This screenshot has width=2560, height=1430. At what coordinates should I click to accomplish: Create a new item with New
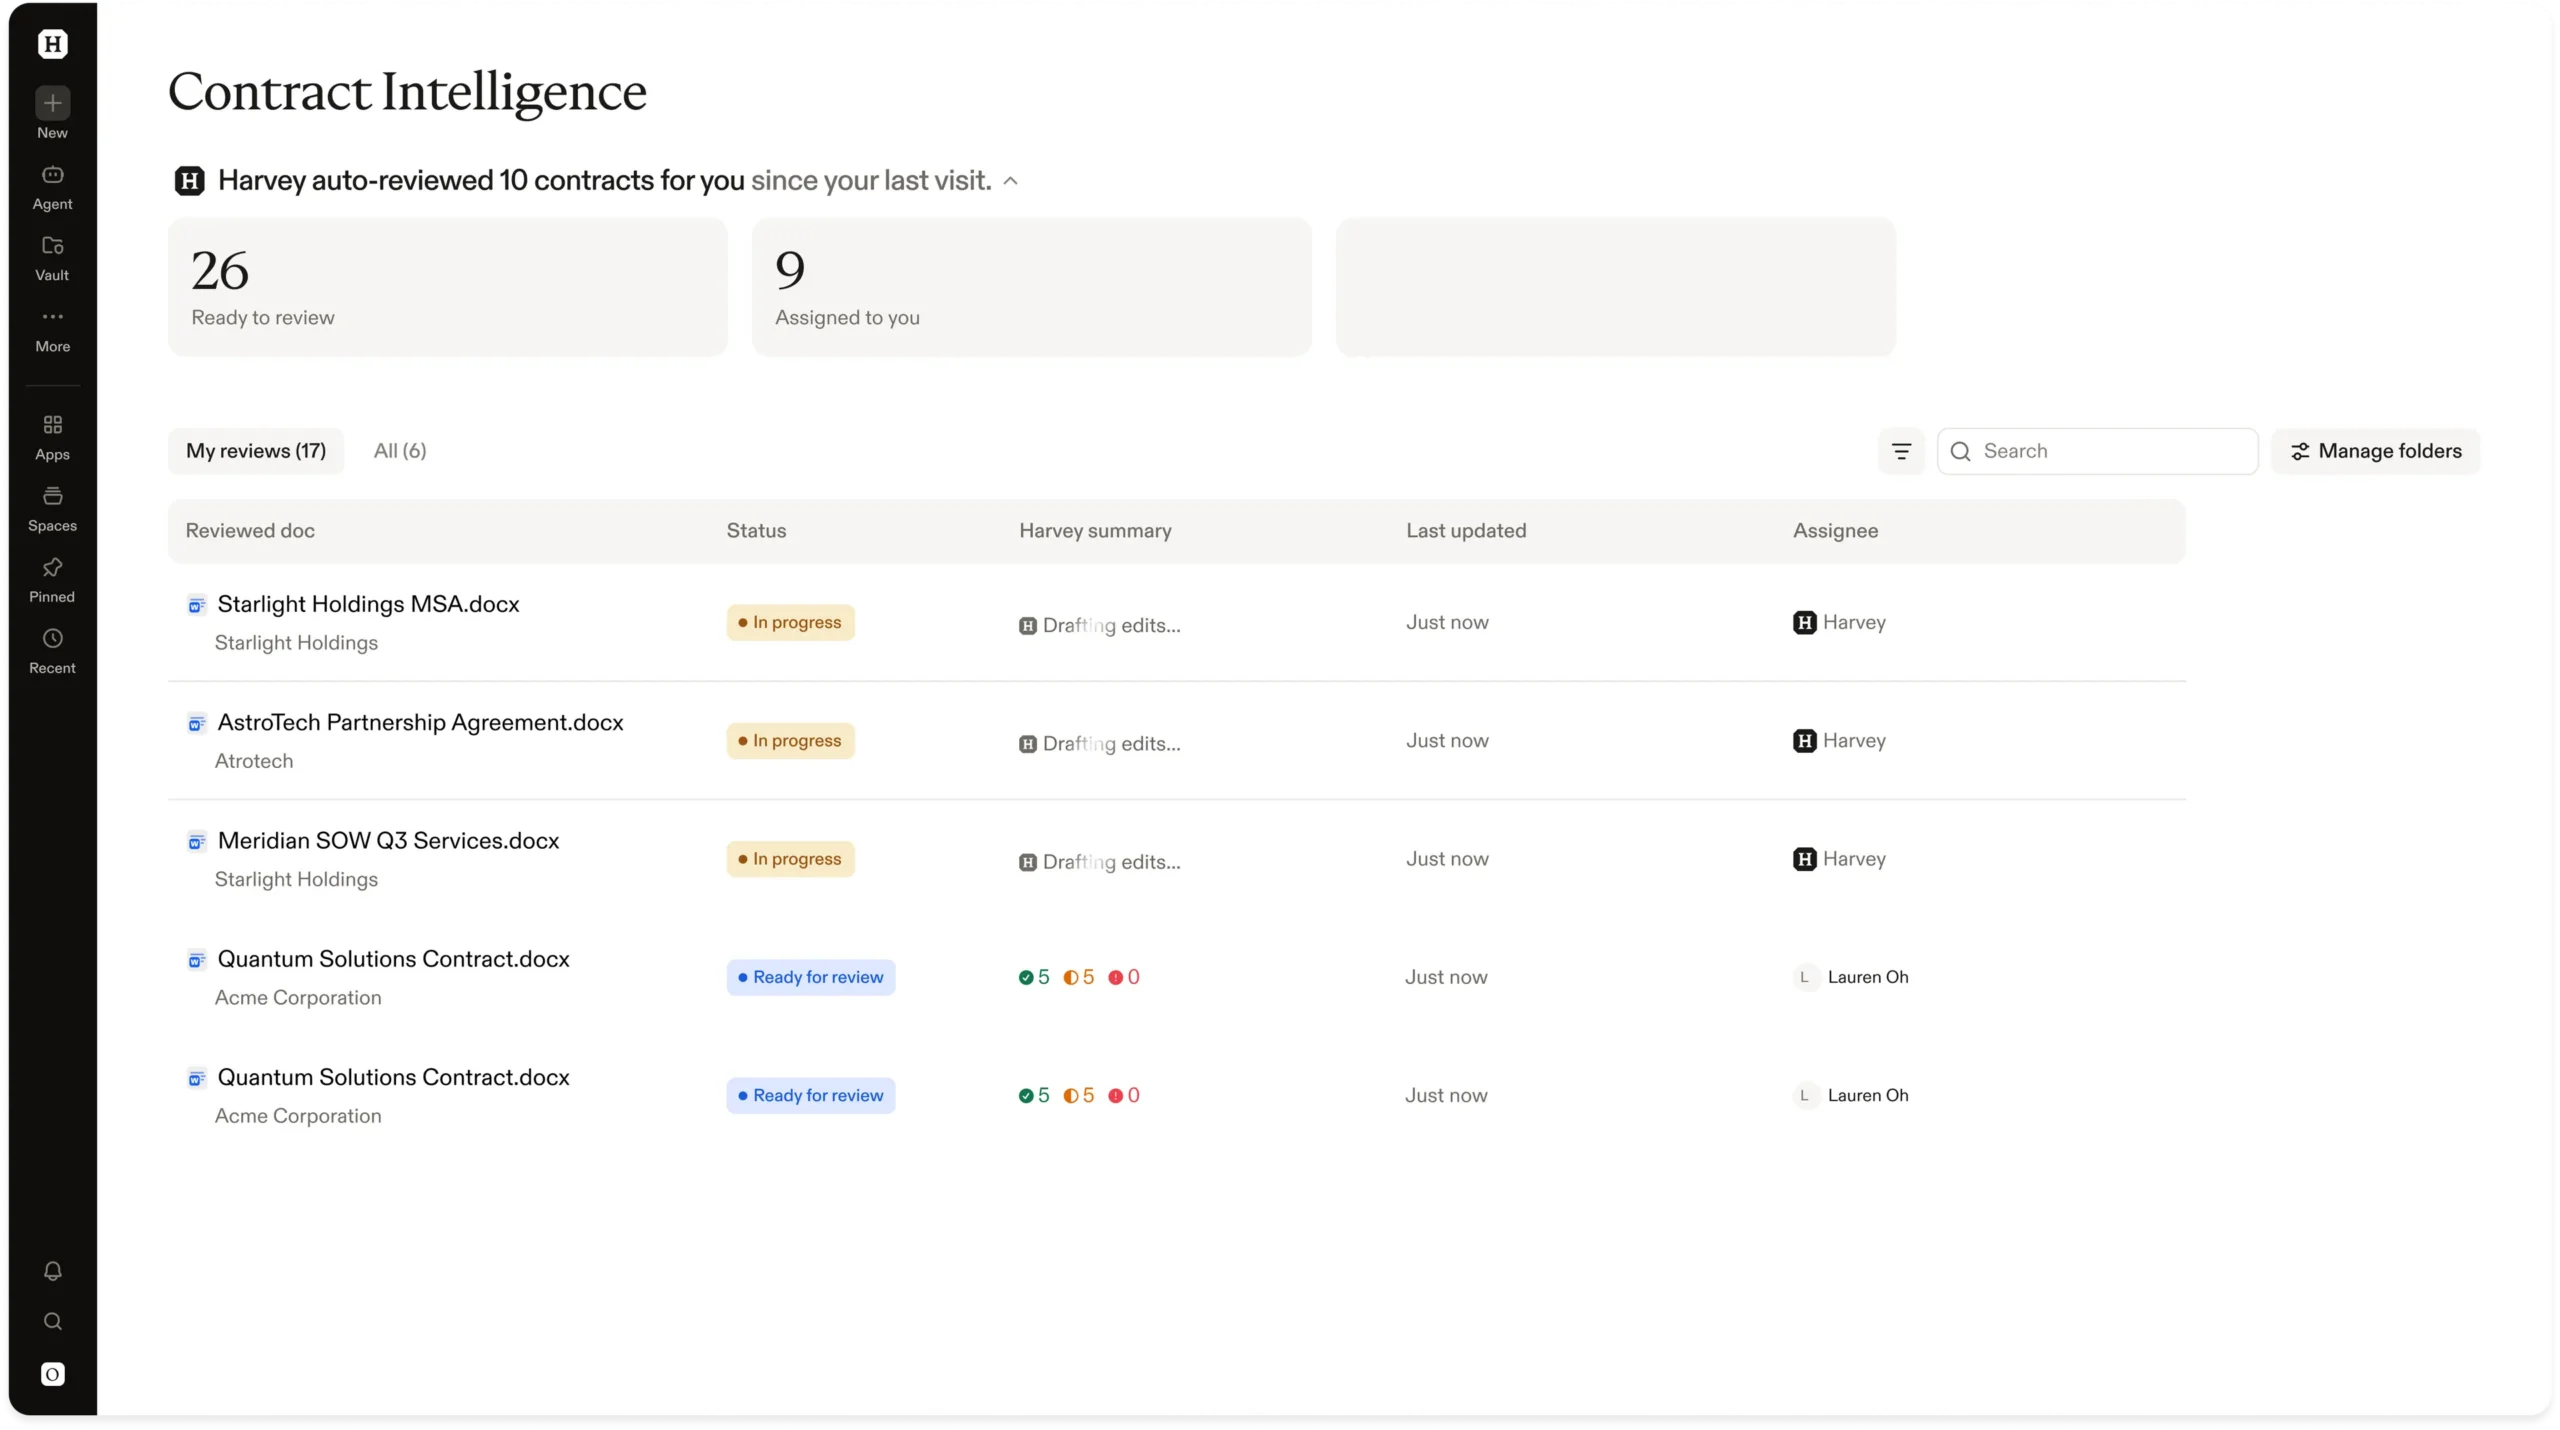52,113
